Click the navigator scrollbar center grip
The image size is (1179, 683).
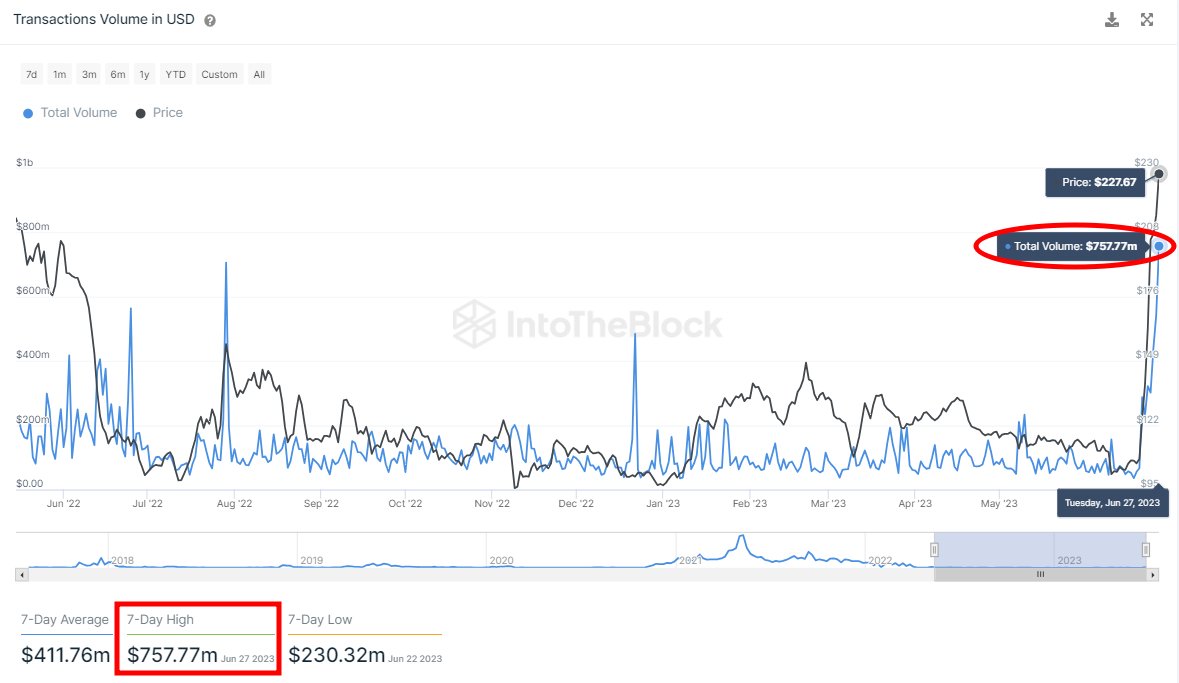tap(1040, 575)
